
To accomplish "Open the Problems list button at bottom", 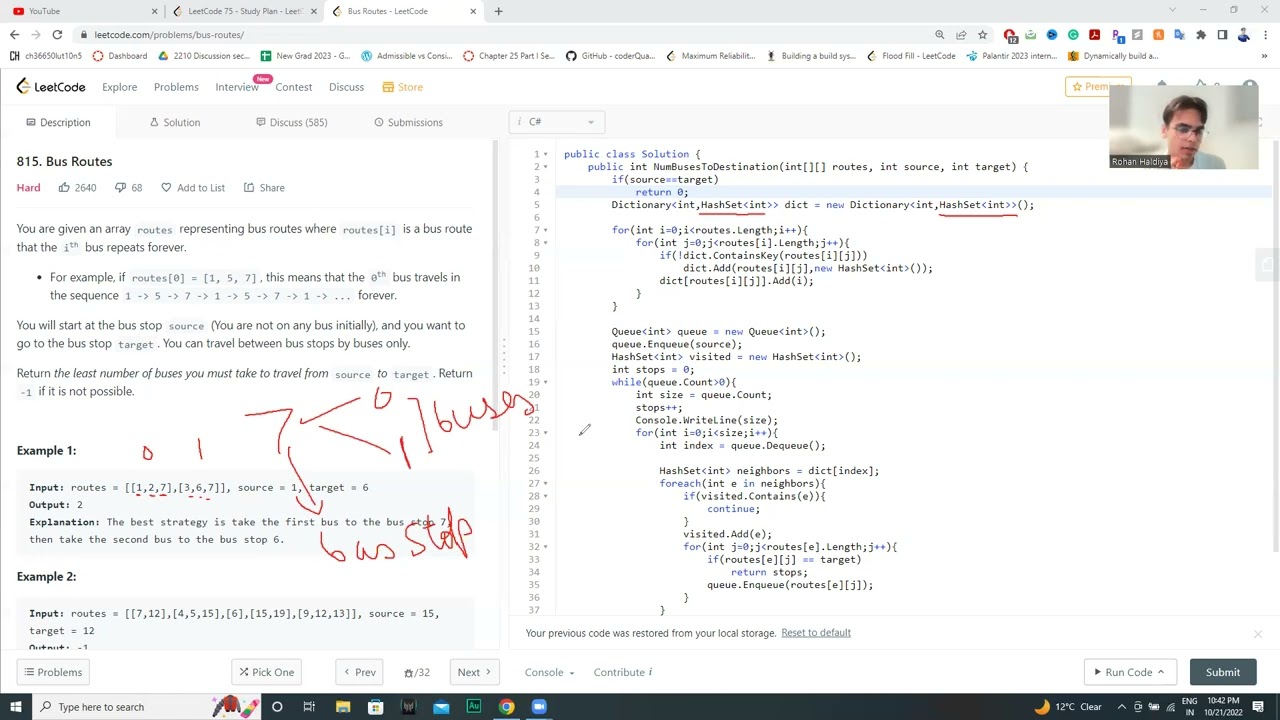I will click(x=52, y=672).
